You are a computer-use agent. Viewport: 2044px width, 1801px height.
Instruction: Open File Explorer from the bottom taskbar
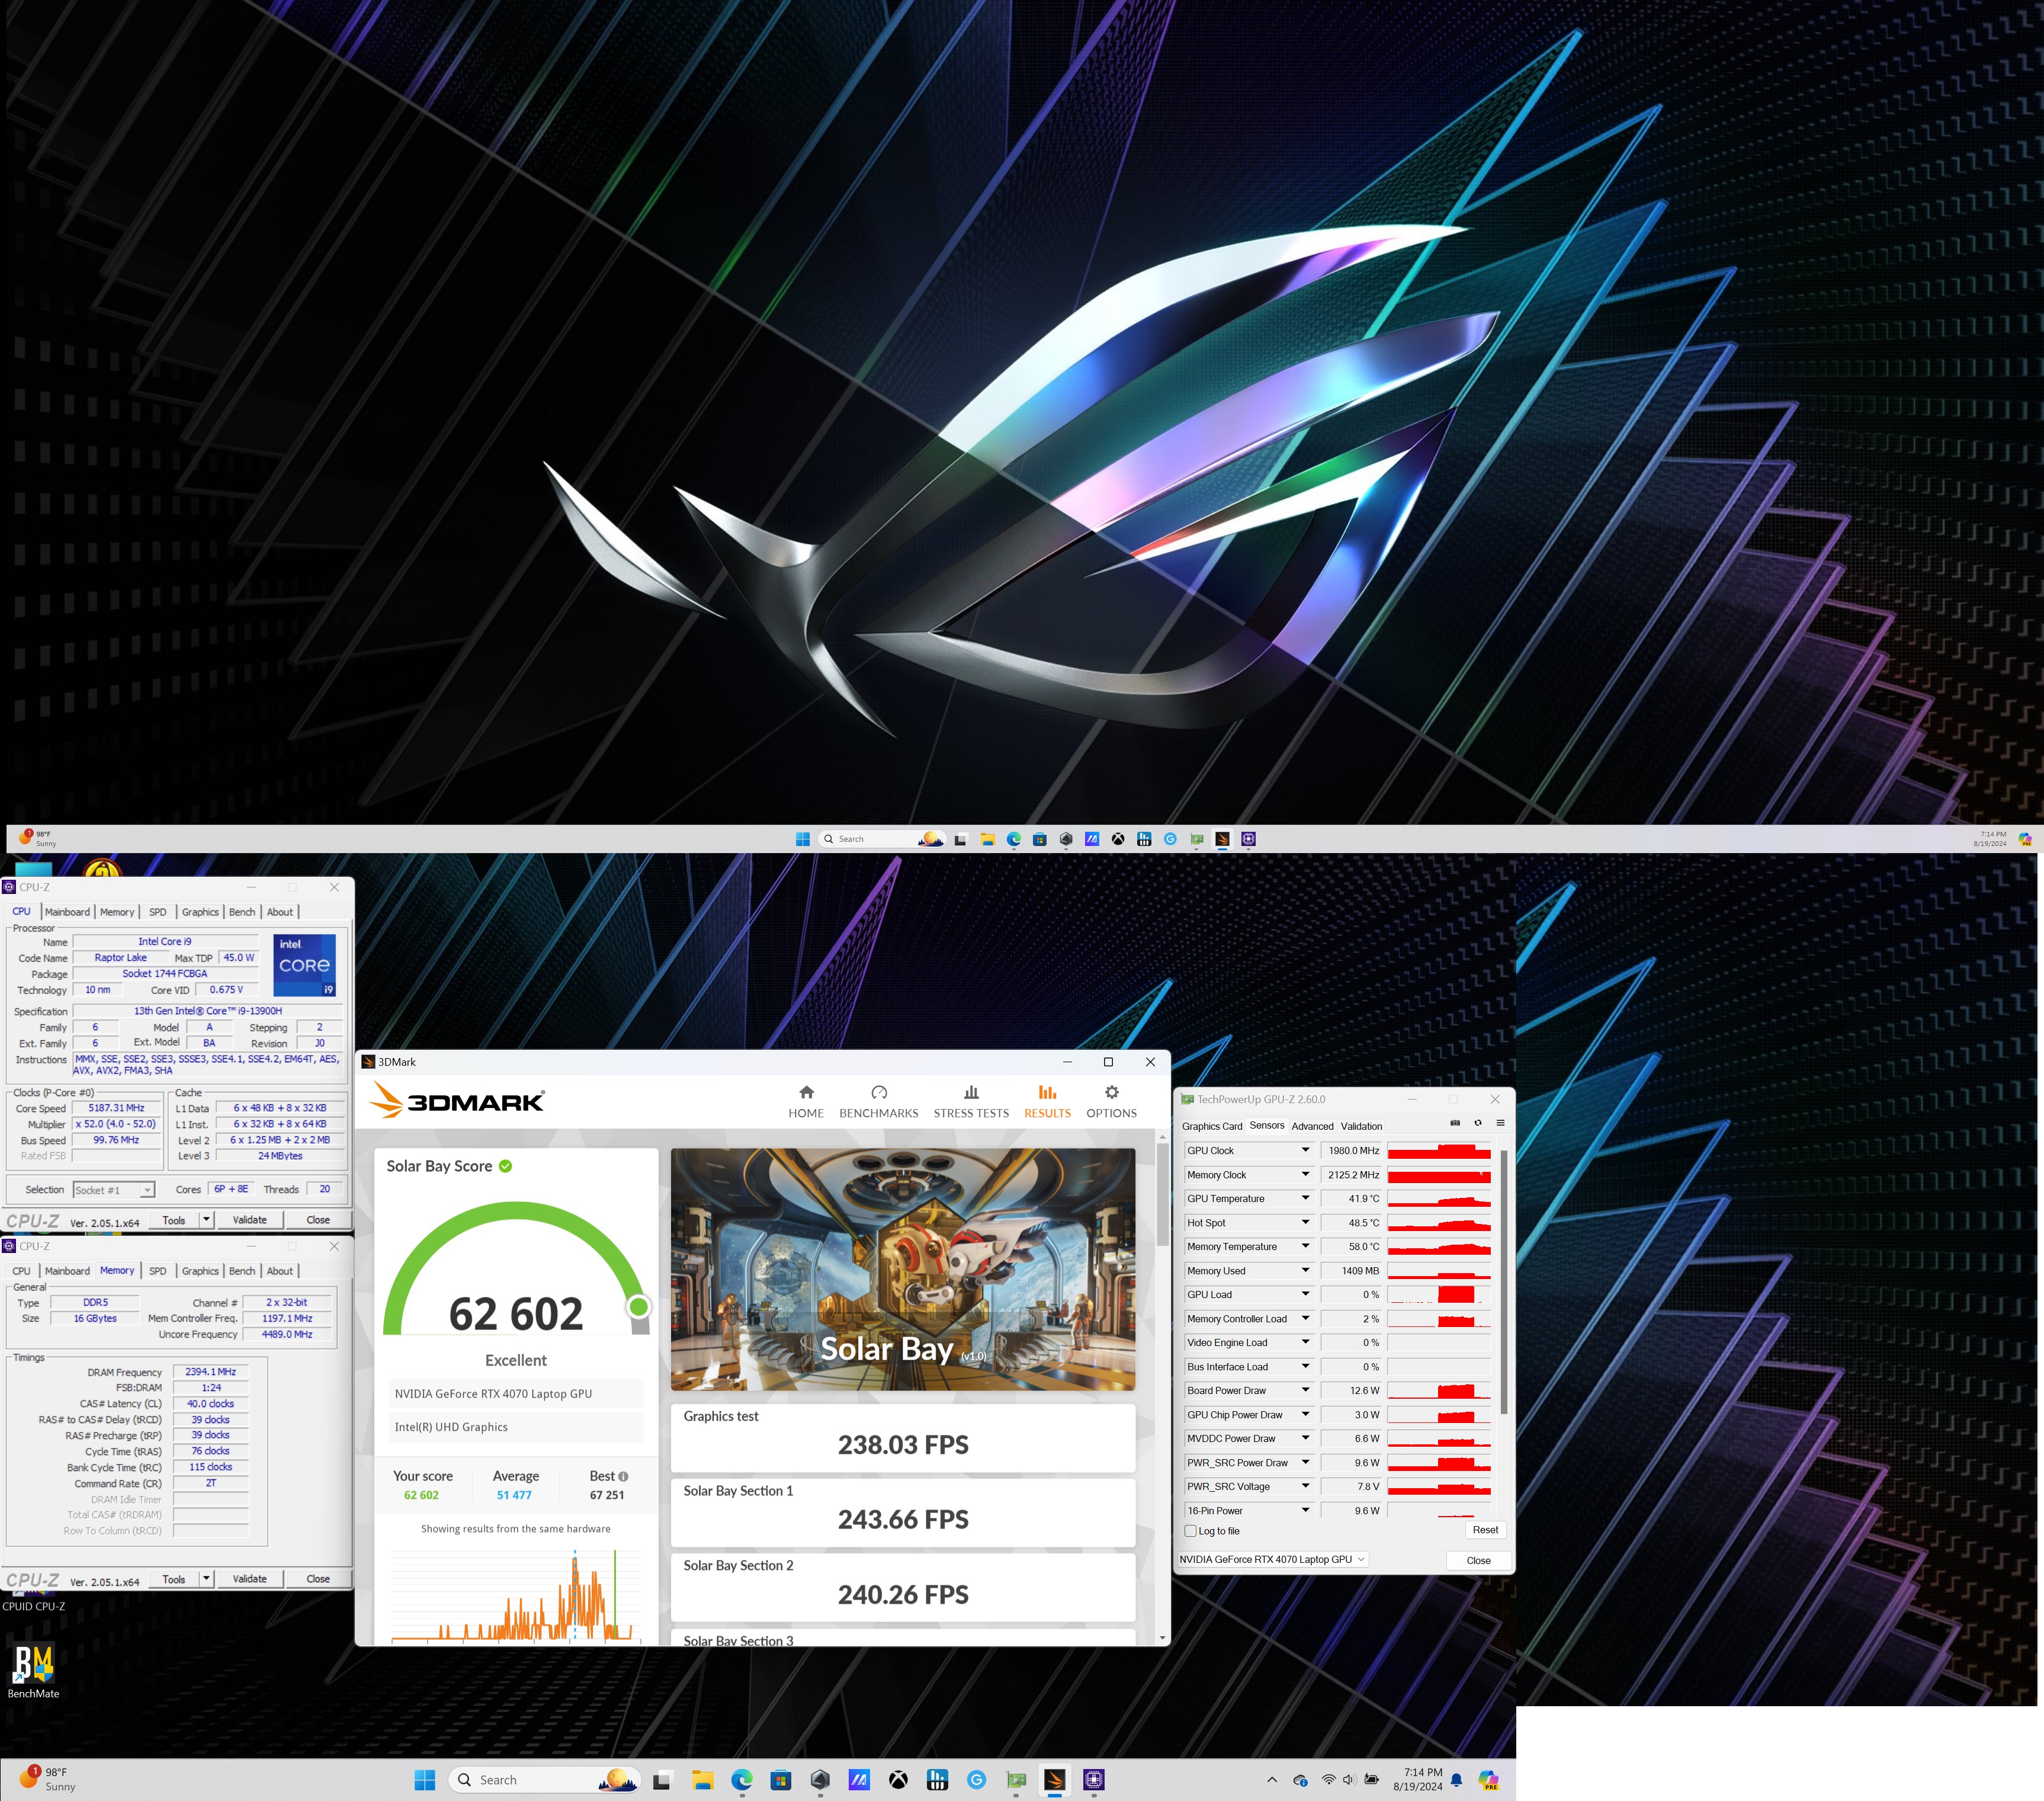pyautogui.click(x=702, y=1780)
